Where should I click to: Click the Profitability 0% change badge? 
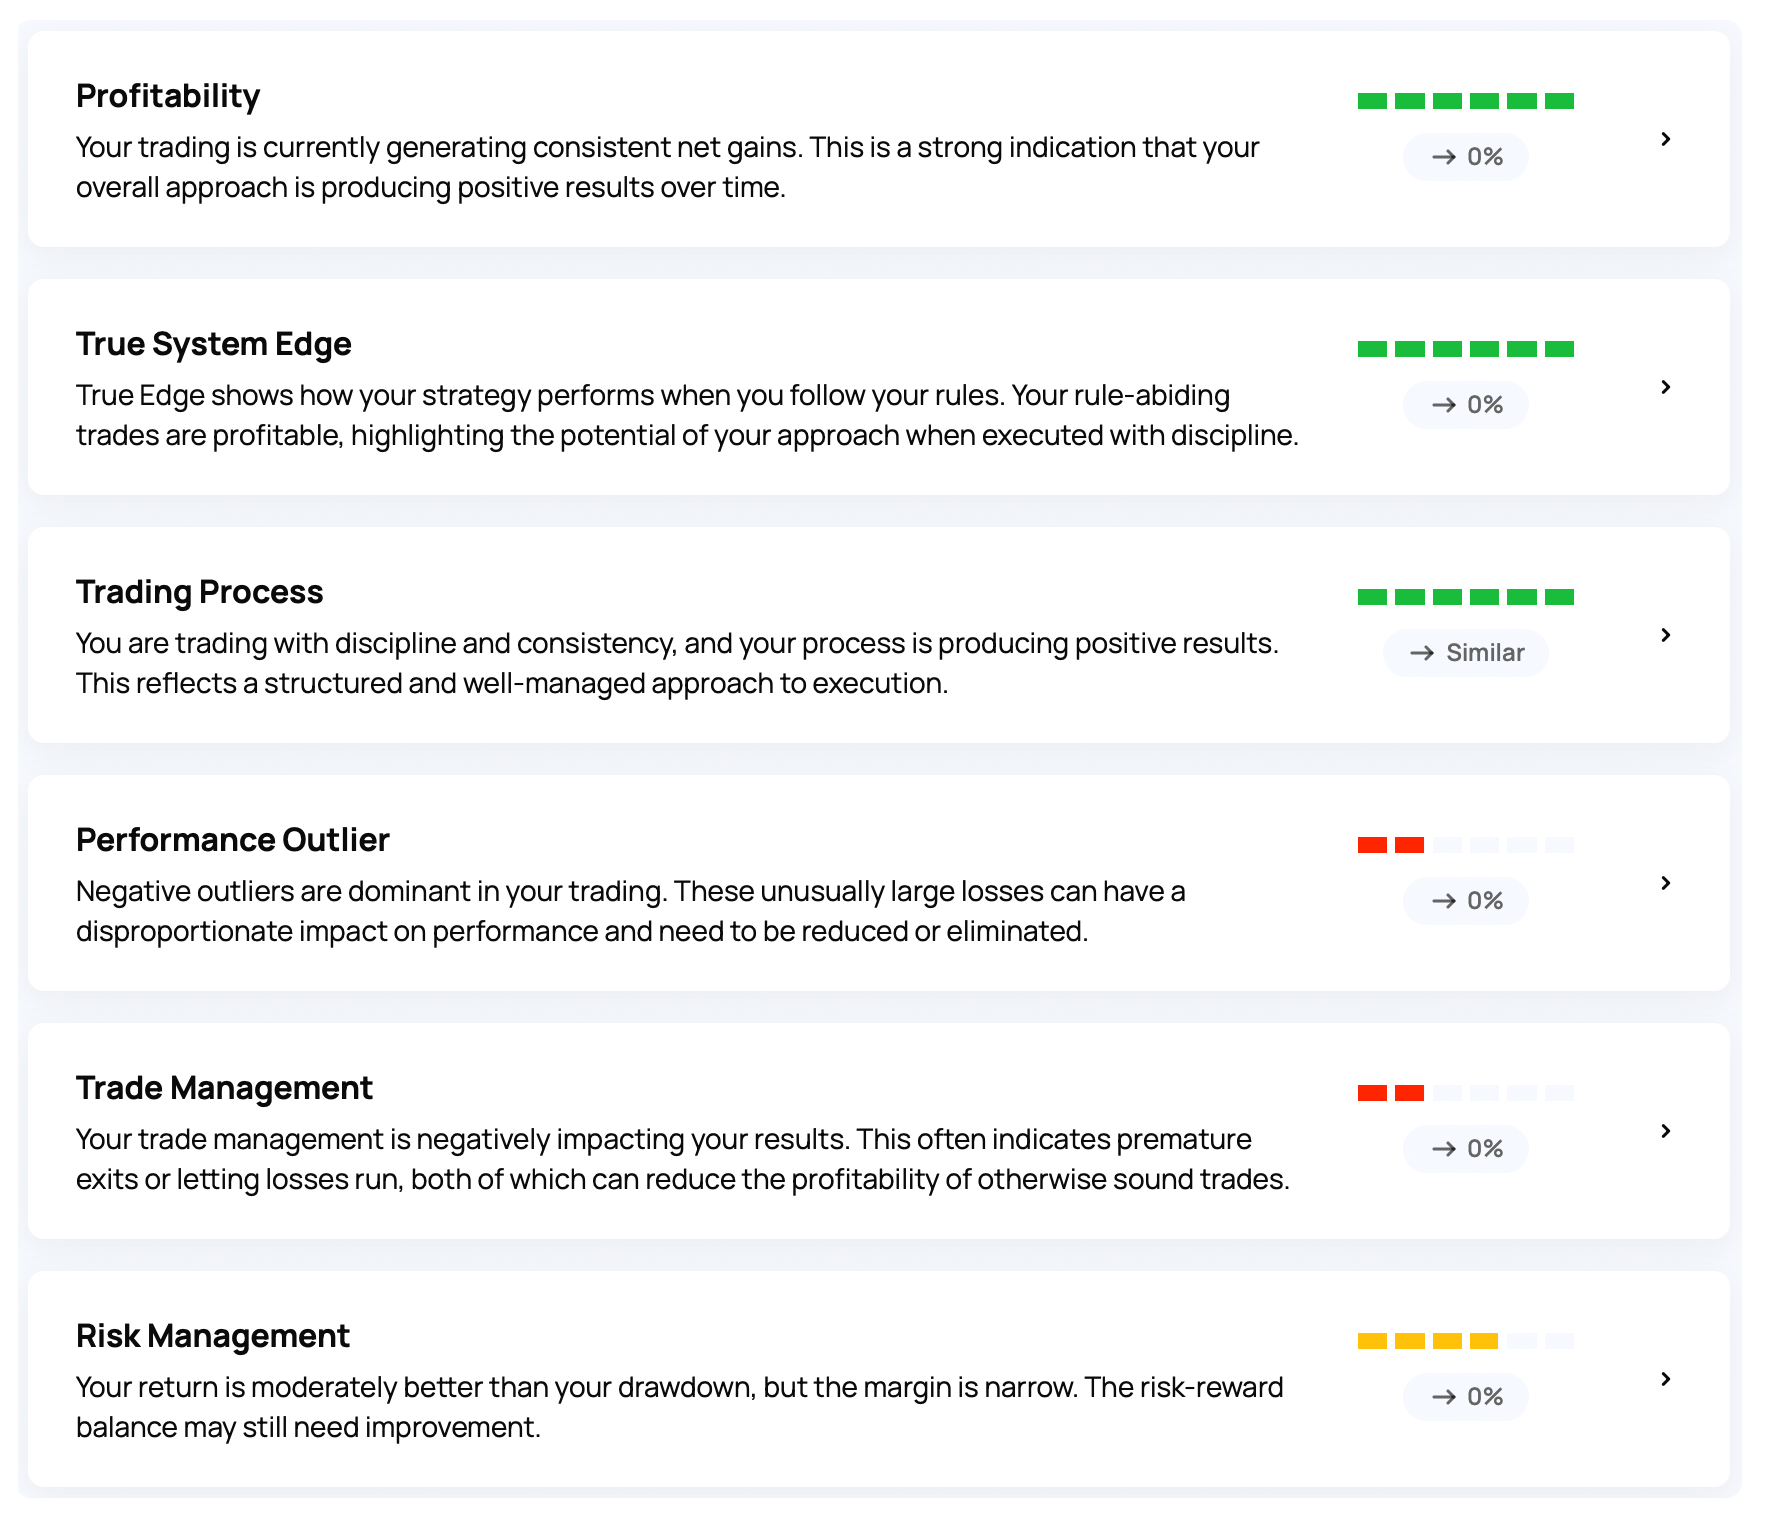[x=1466, y=157]
